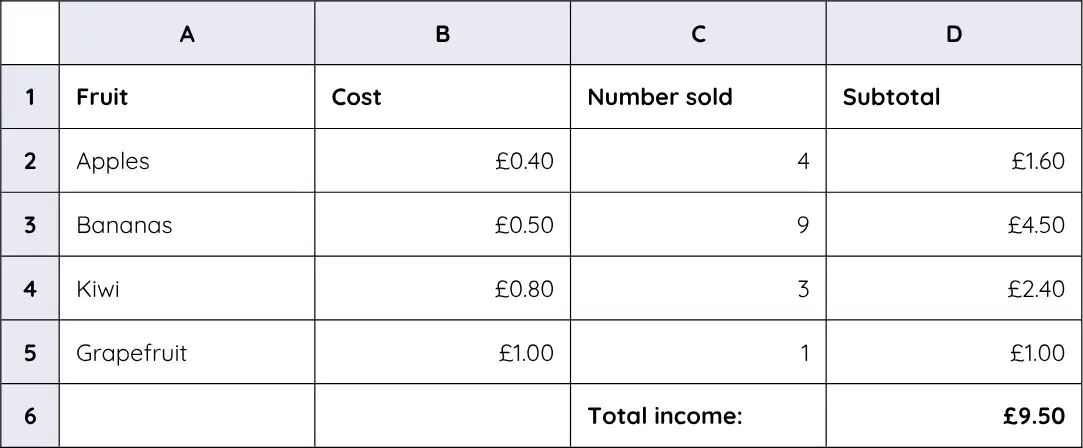Image resolution: width=1083 pixels, height=448 pixels.
Task: Click the Cost heading cell
Action: click(x=443, y=97)
